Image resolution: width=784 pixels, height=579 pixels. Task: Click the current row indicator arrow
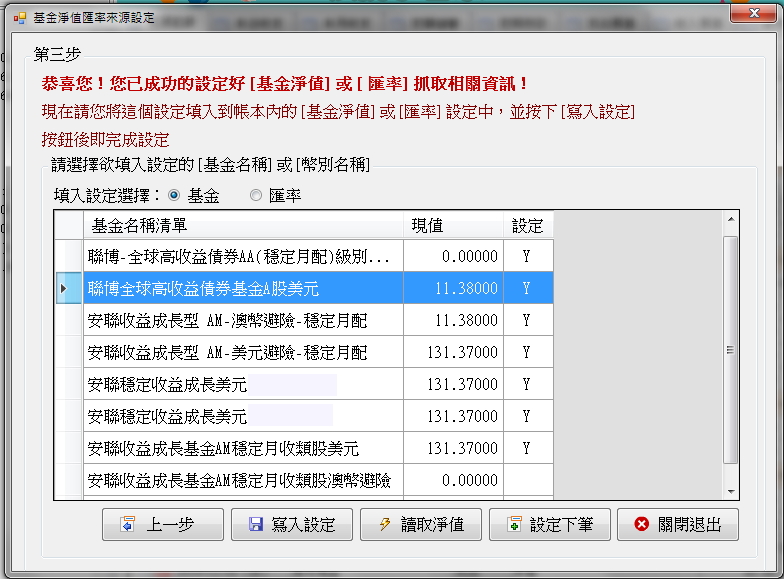point(63,288)
